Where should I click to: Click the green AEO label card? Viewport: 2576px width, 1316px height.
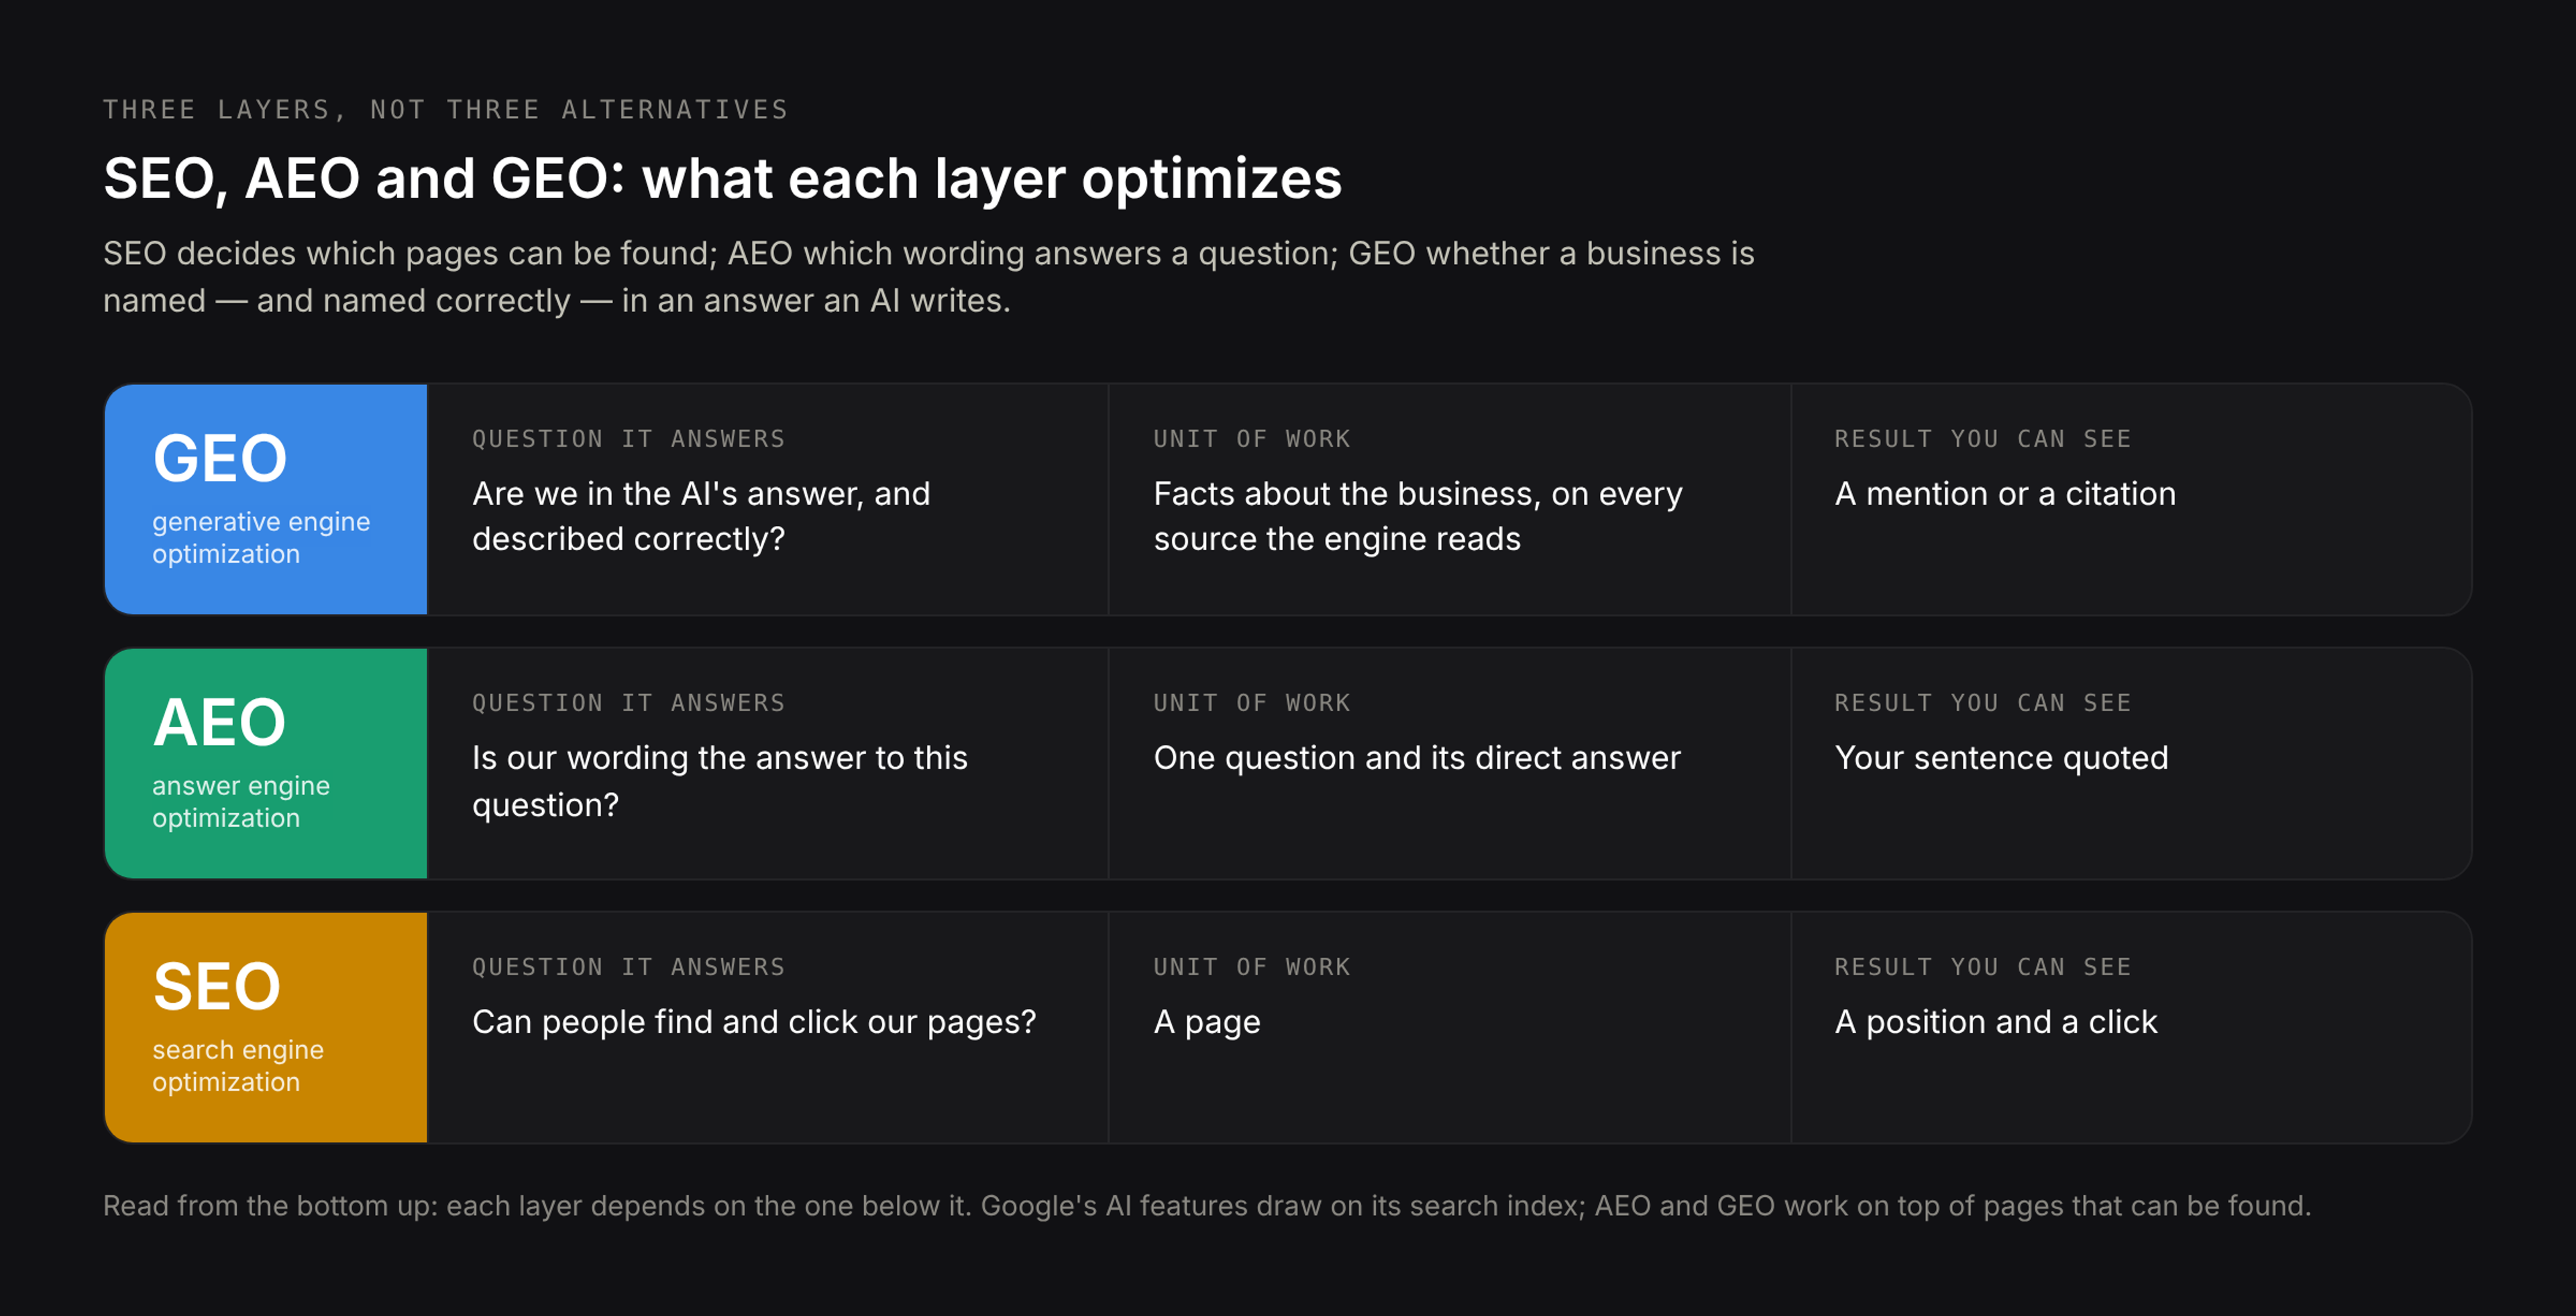[x=266, y=763]
